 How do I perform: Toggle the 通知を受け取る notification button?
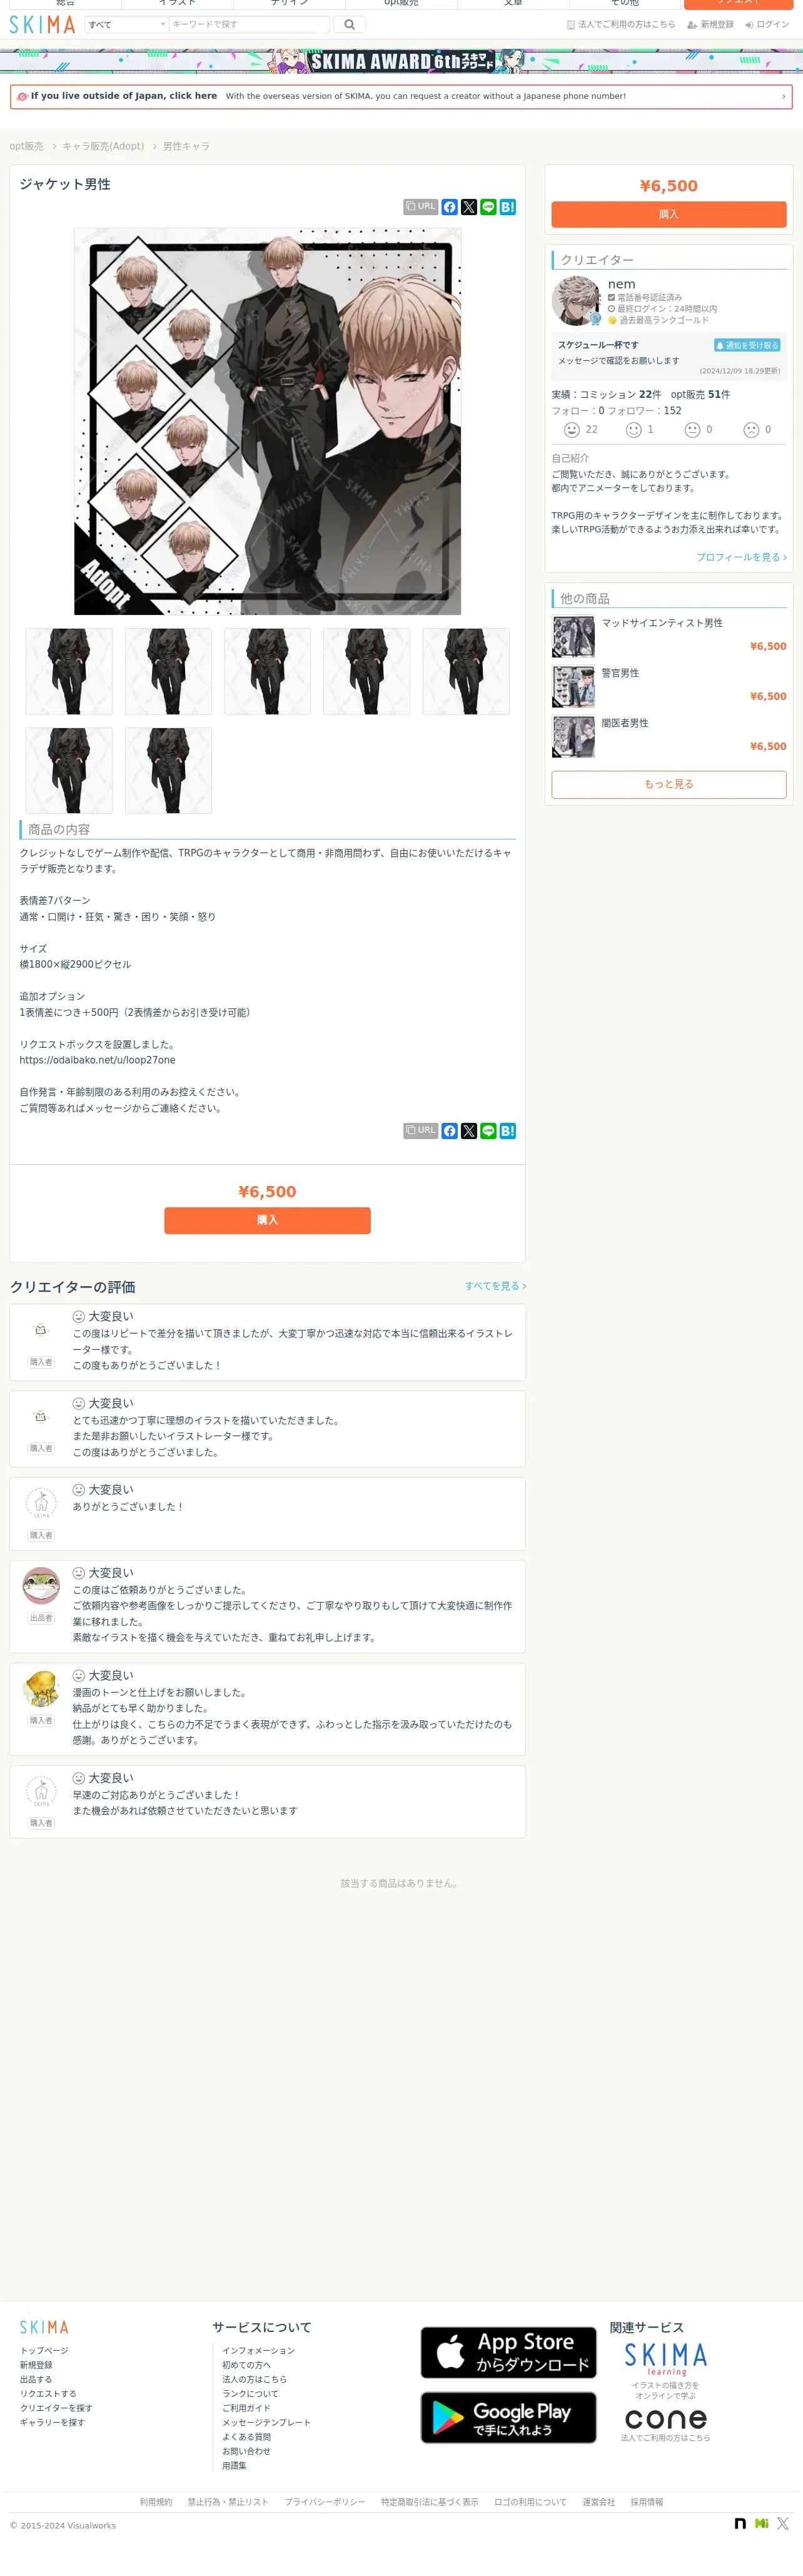[x=747, y=345]
